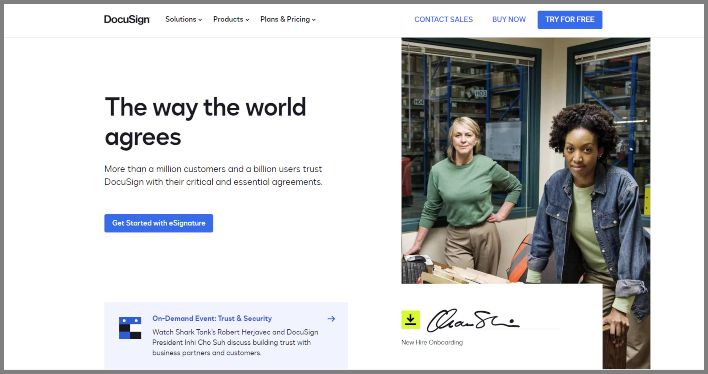Go to the BUY NOW link

pyautogui.click(x=509, y=19)
